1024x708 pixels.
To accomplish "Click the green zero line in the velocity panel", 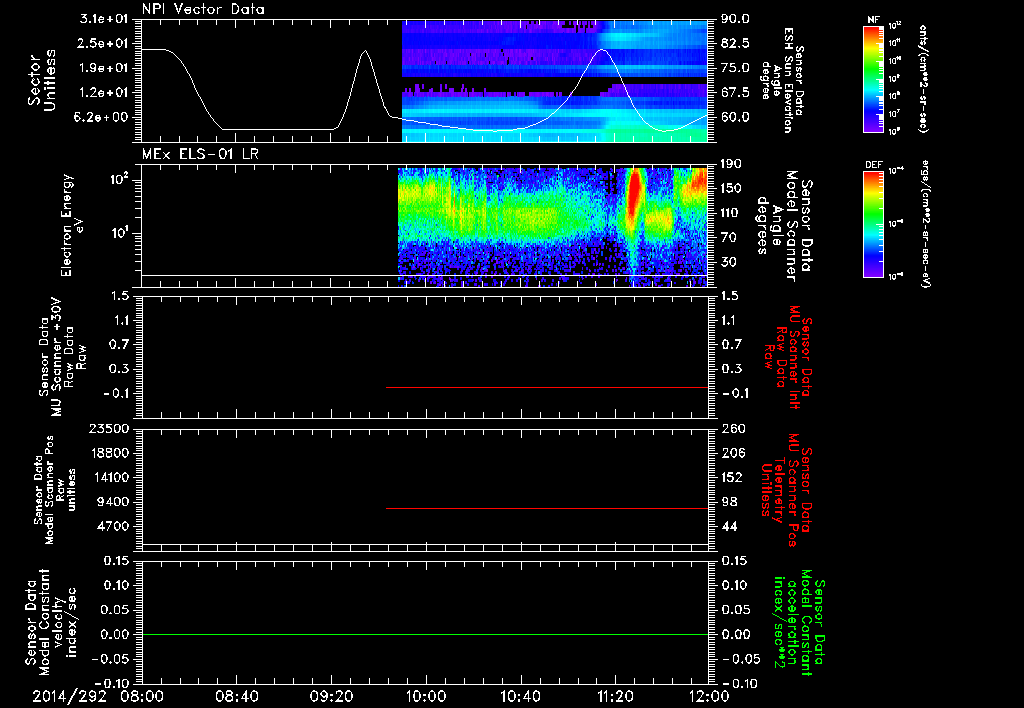I will click(x=425, y=635).
